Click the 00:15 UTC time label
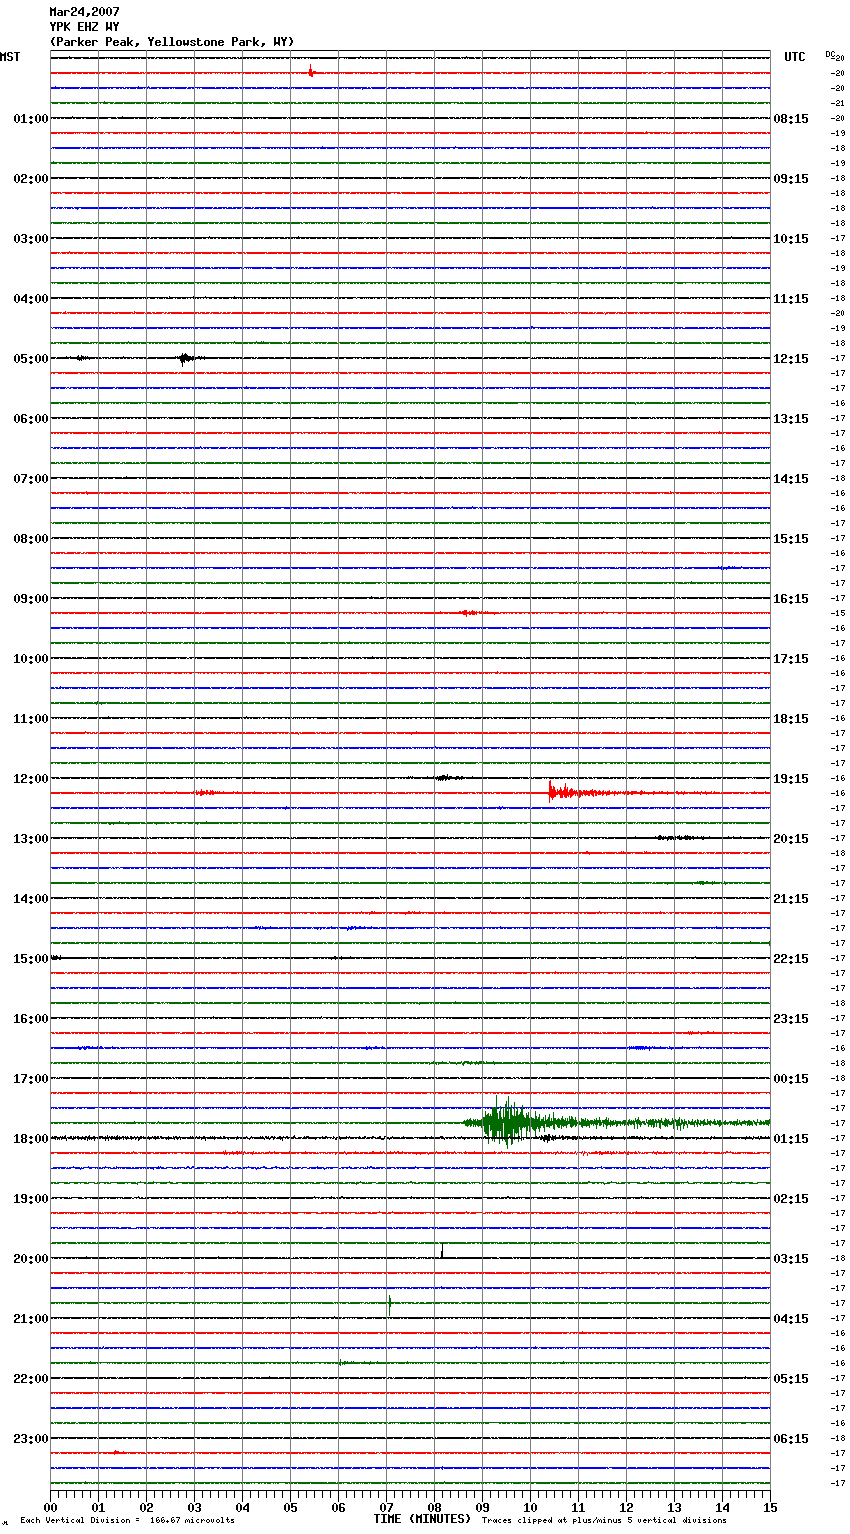The width and height of the screenshot is (850, 1534). tap(791, 1079)
